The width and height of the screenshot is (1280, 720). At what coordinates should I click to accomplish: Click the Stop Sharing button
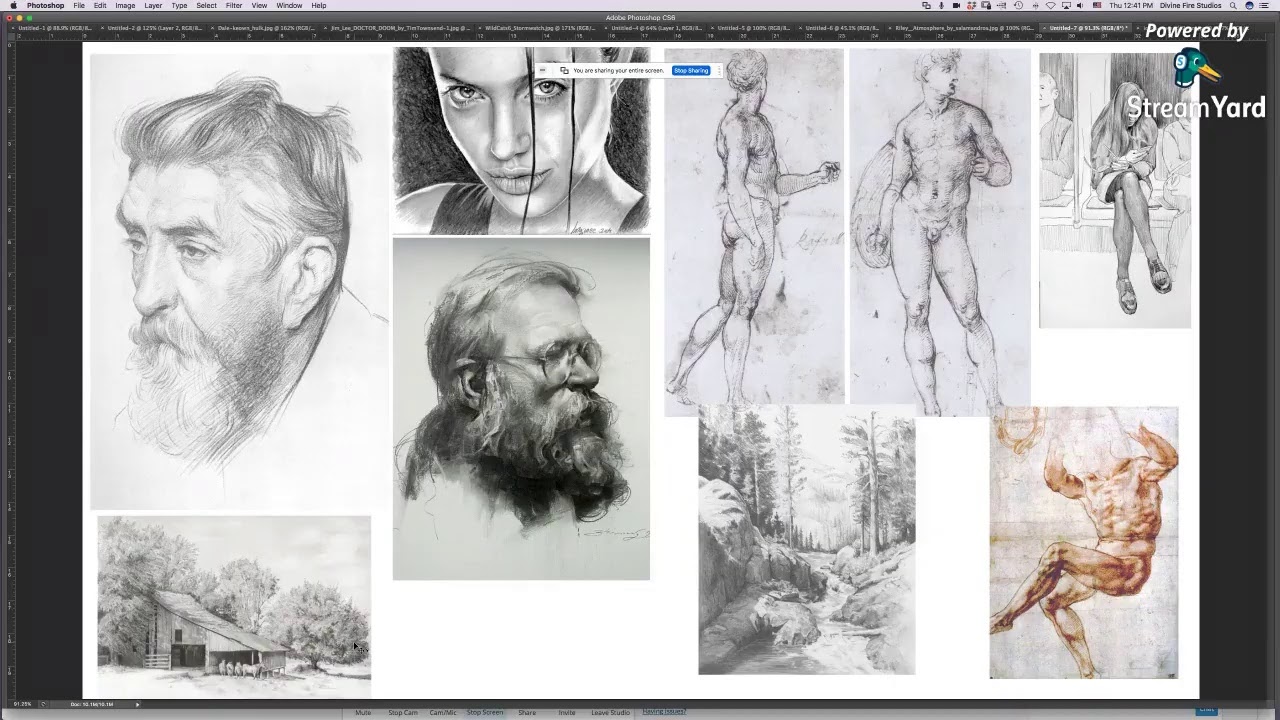[x=691, y=71]
